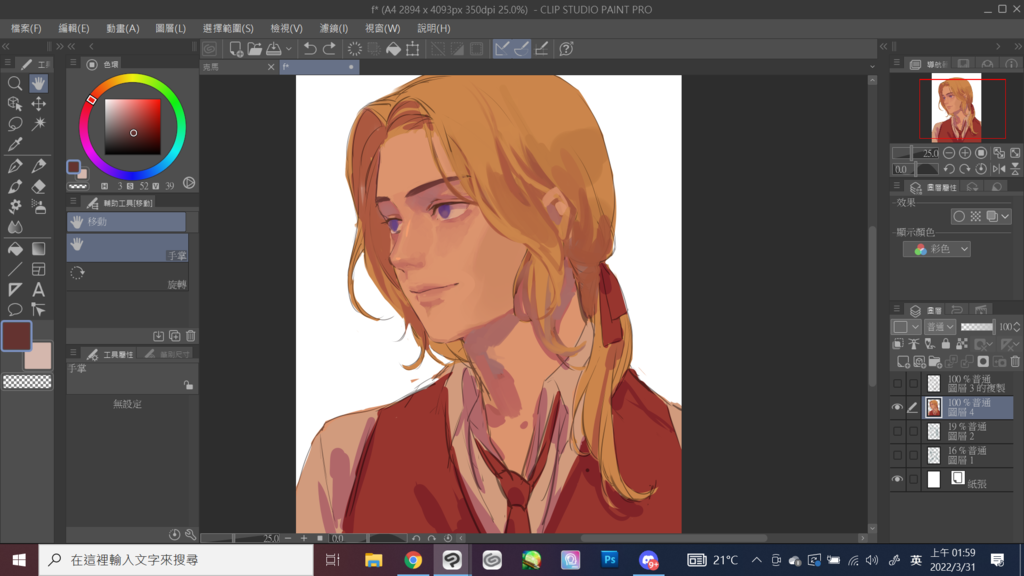Toggle visibility of 紙張 paper layer
This screenshot has width=1024, height=576.
pos(897,479)
